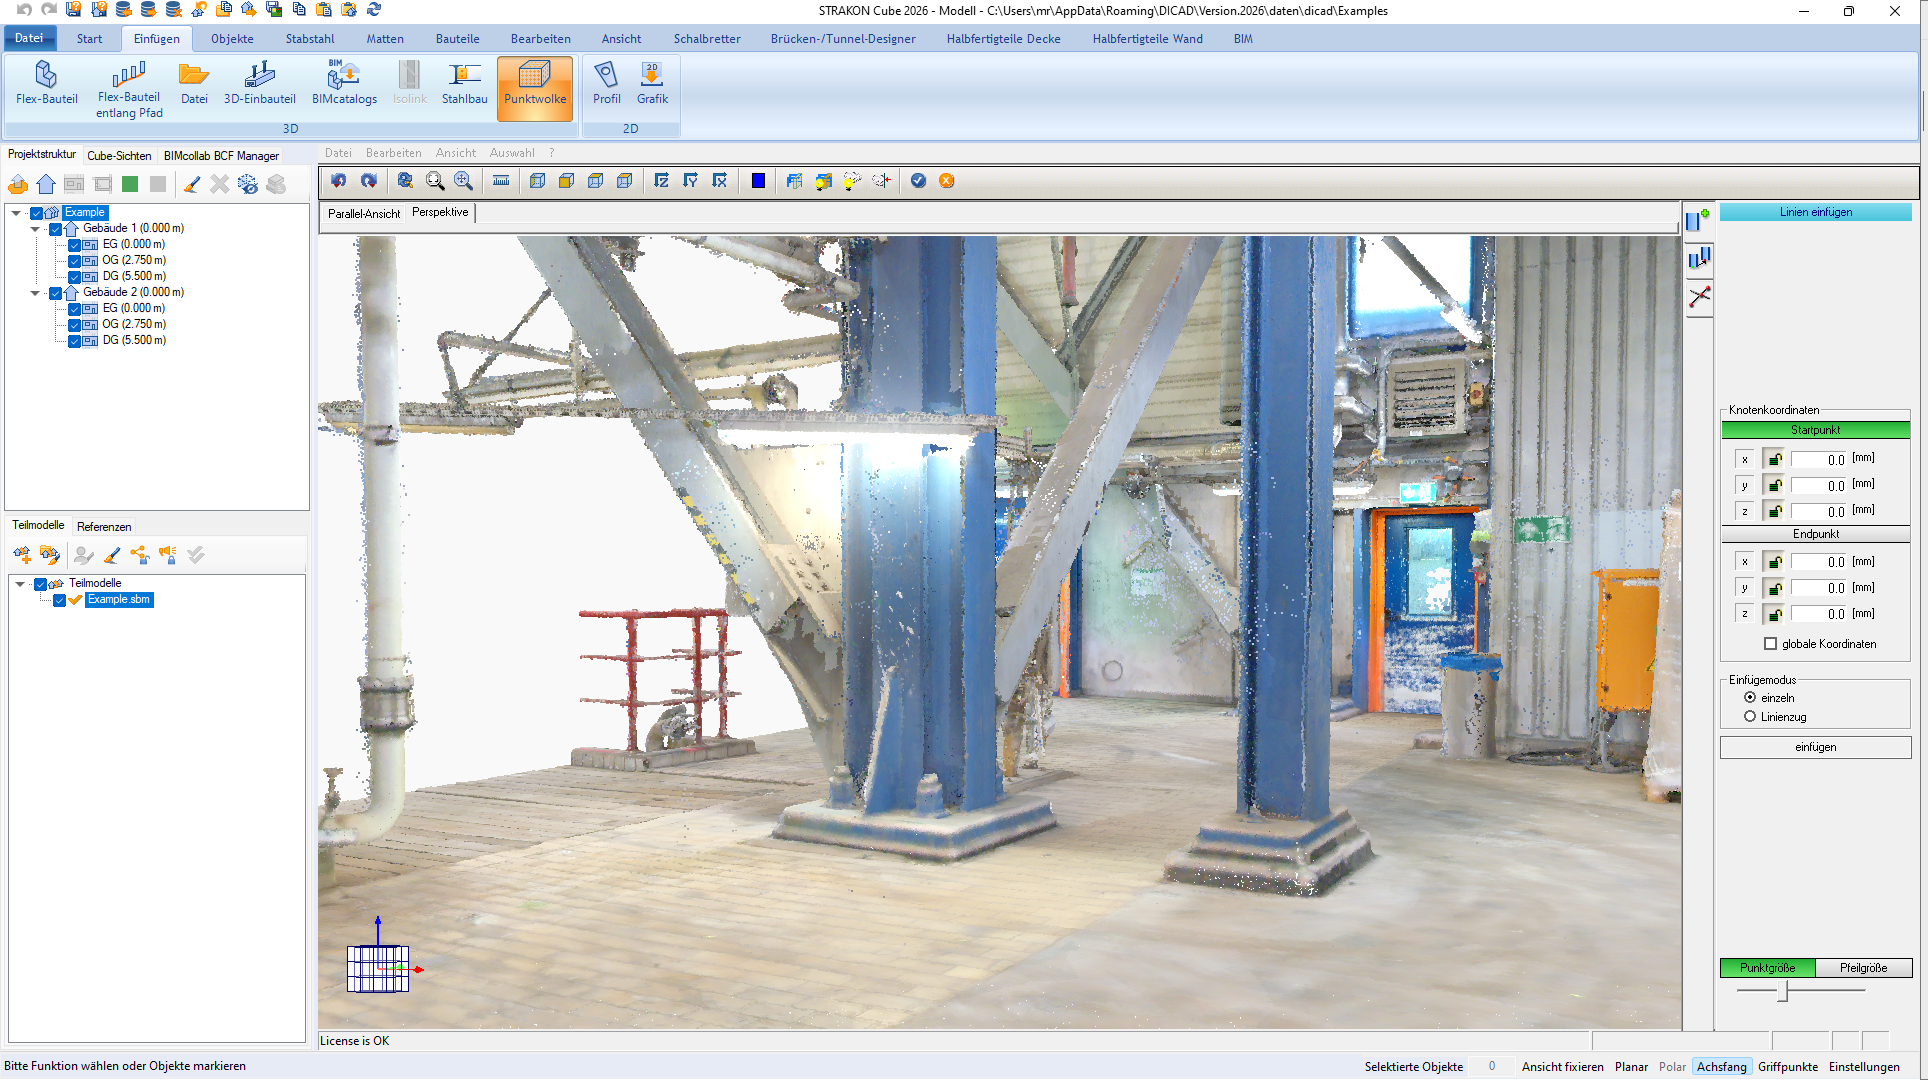Uncheck EG (0.000 m) under Gebäude 1
1928x1080 pixels.
[x=76, y=244]
